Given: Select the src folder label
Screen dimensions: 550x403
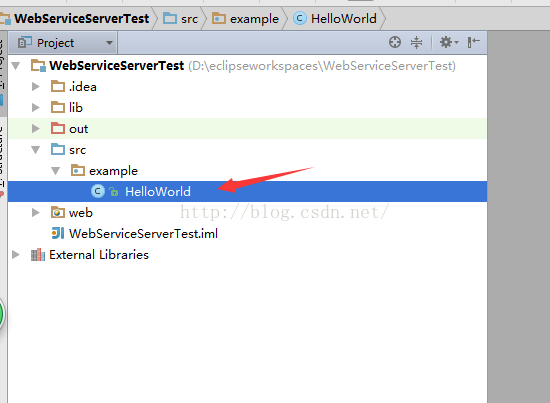Looking at the screenshot, I should 78,150.
